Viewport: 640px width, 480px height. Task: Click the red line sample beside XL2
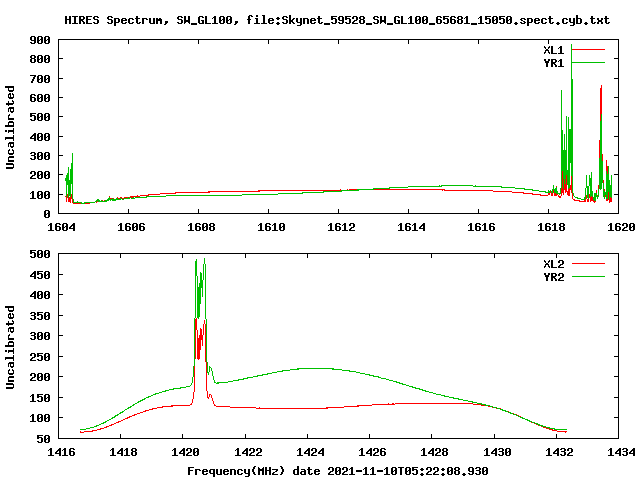click(x=588, y=264)
